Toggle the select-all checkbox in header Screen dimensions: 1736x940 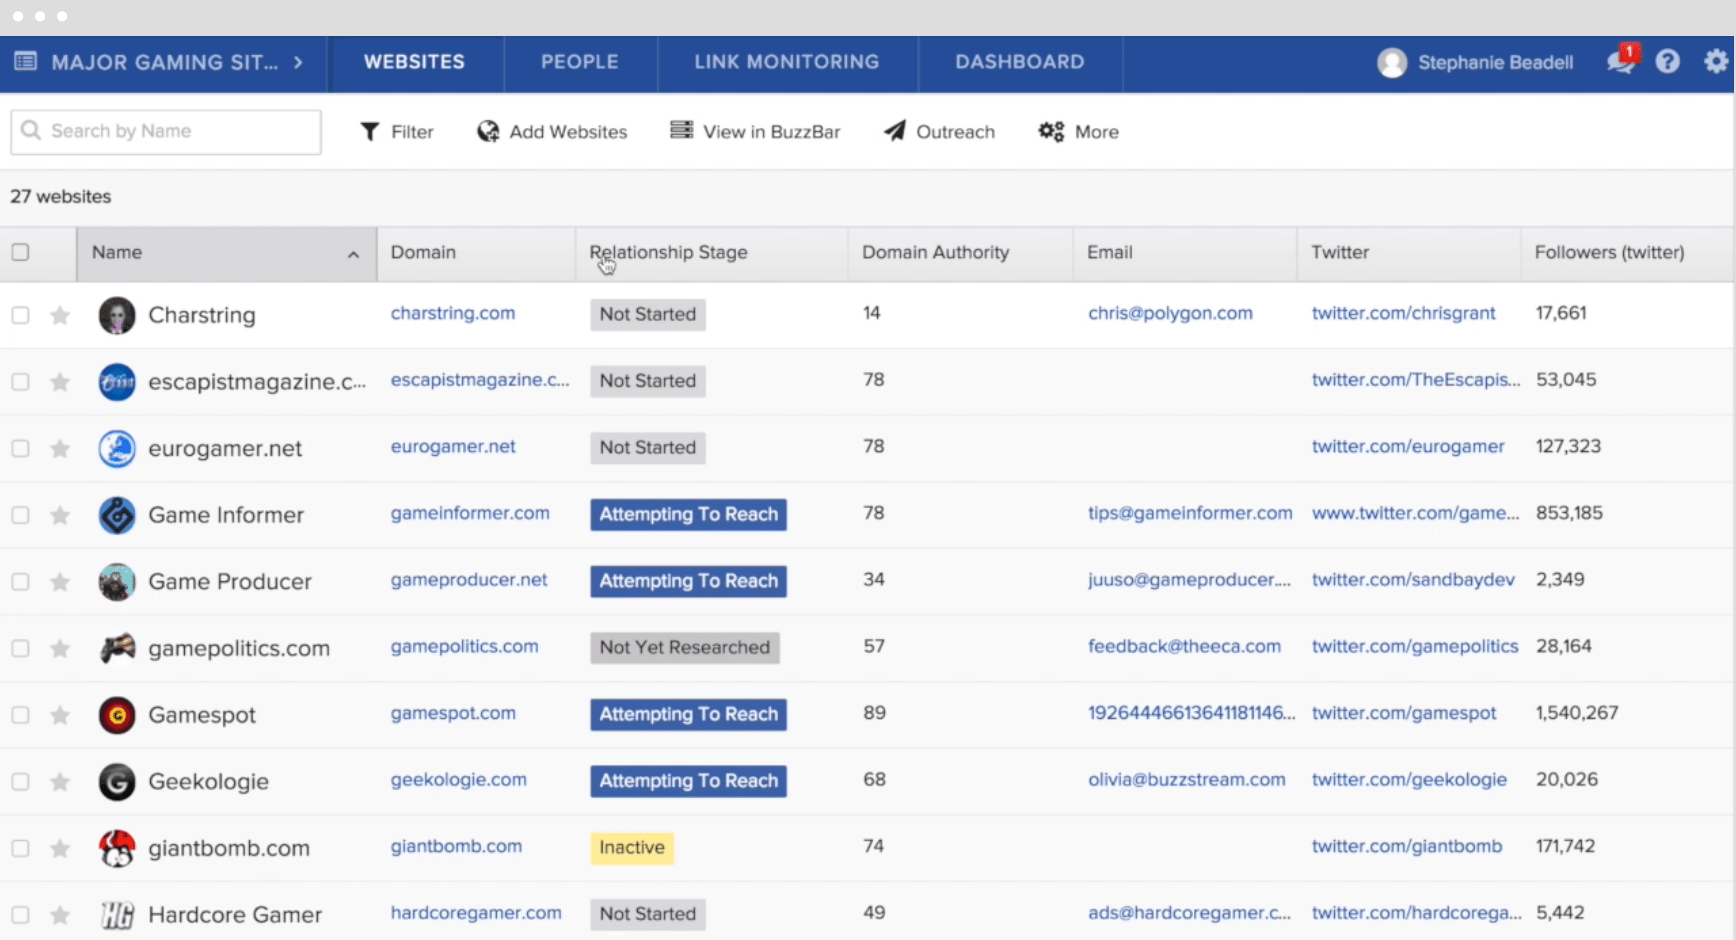coord(20,252)
